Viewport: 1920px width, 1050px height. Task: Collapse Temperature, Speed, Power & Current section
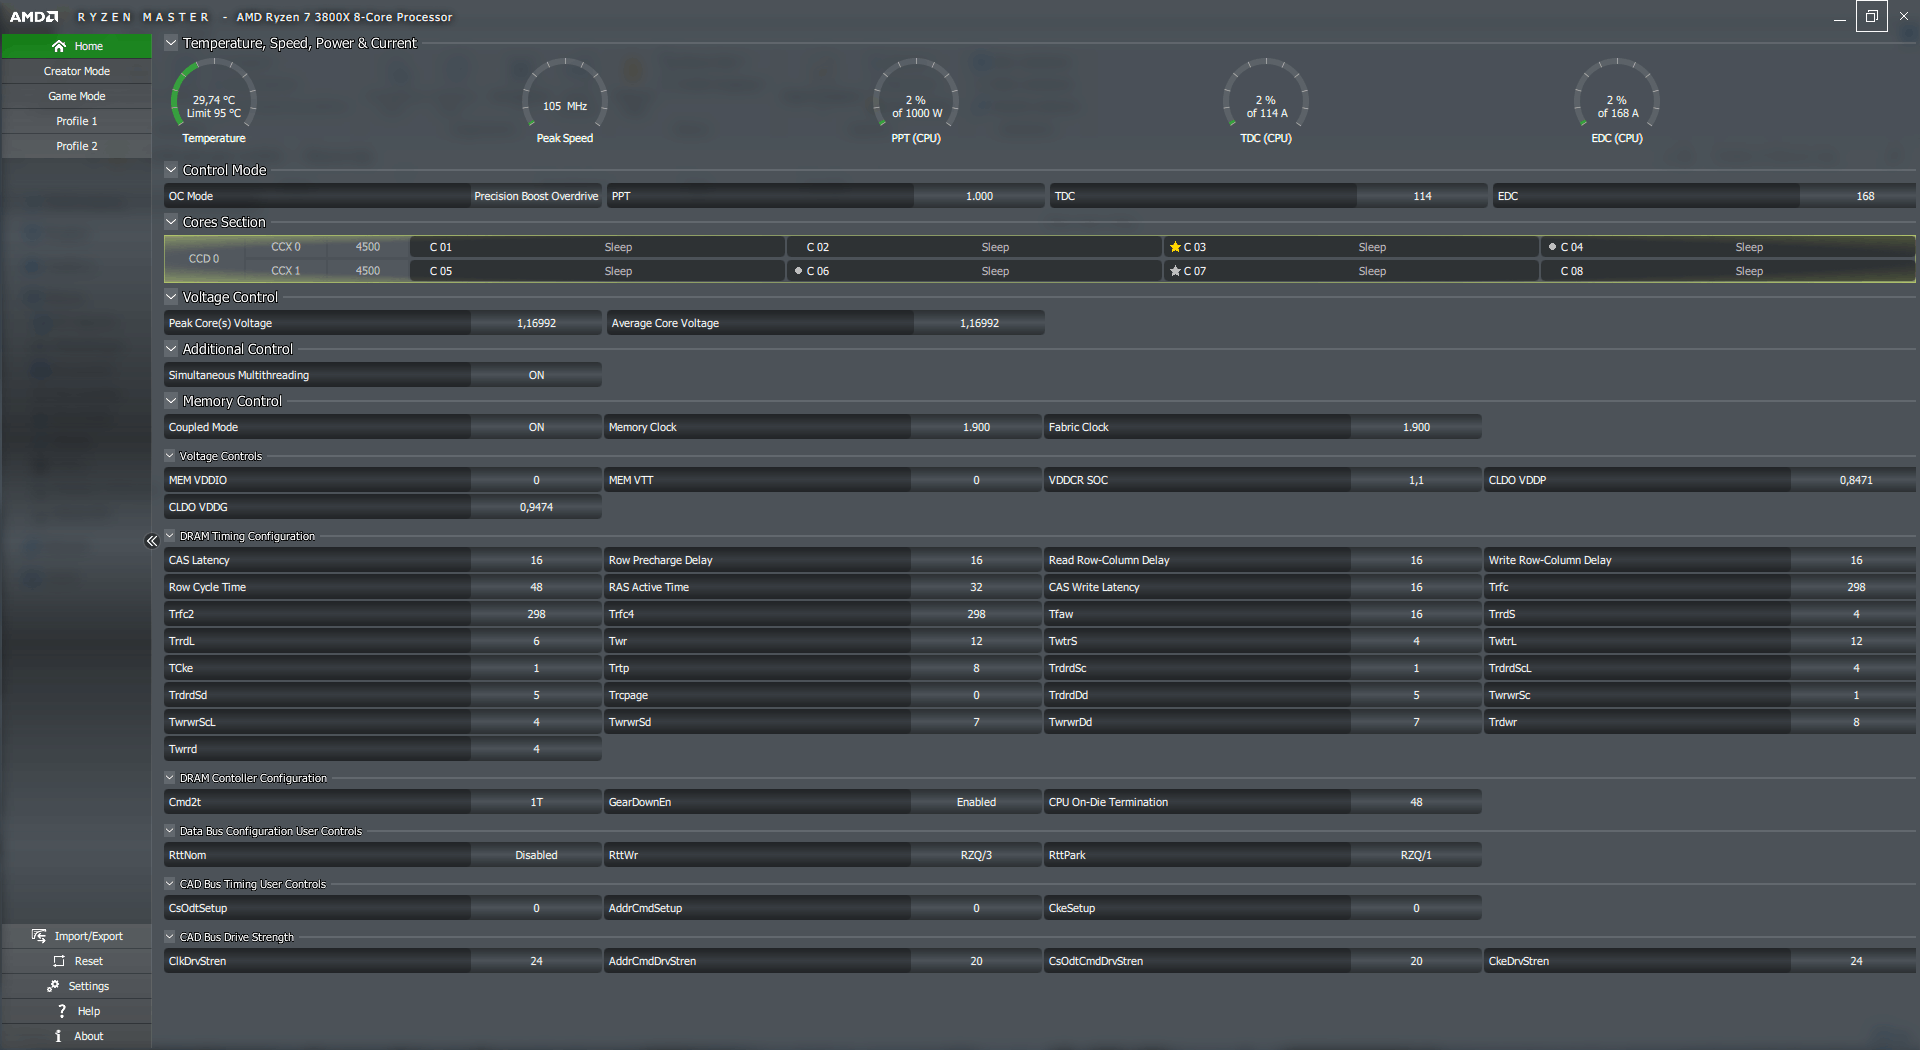coord(171,43)
